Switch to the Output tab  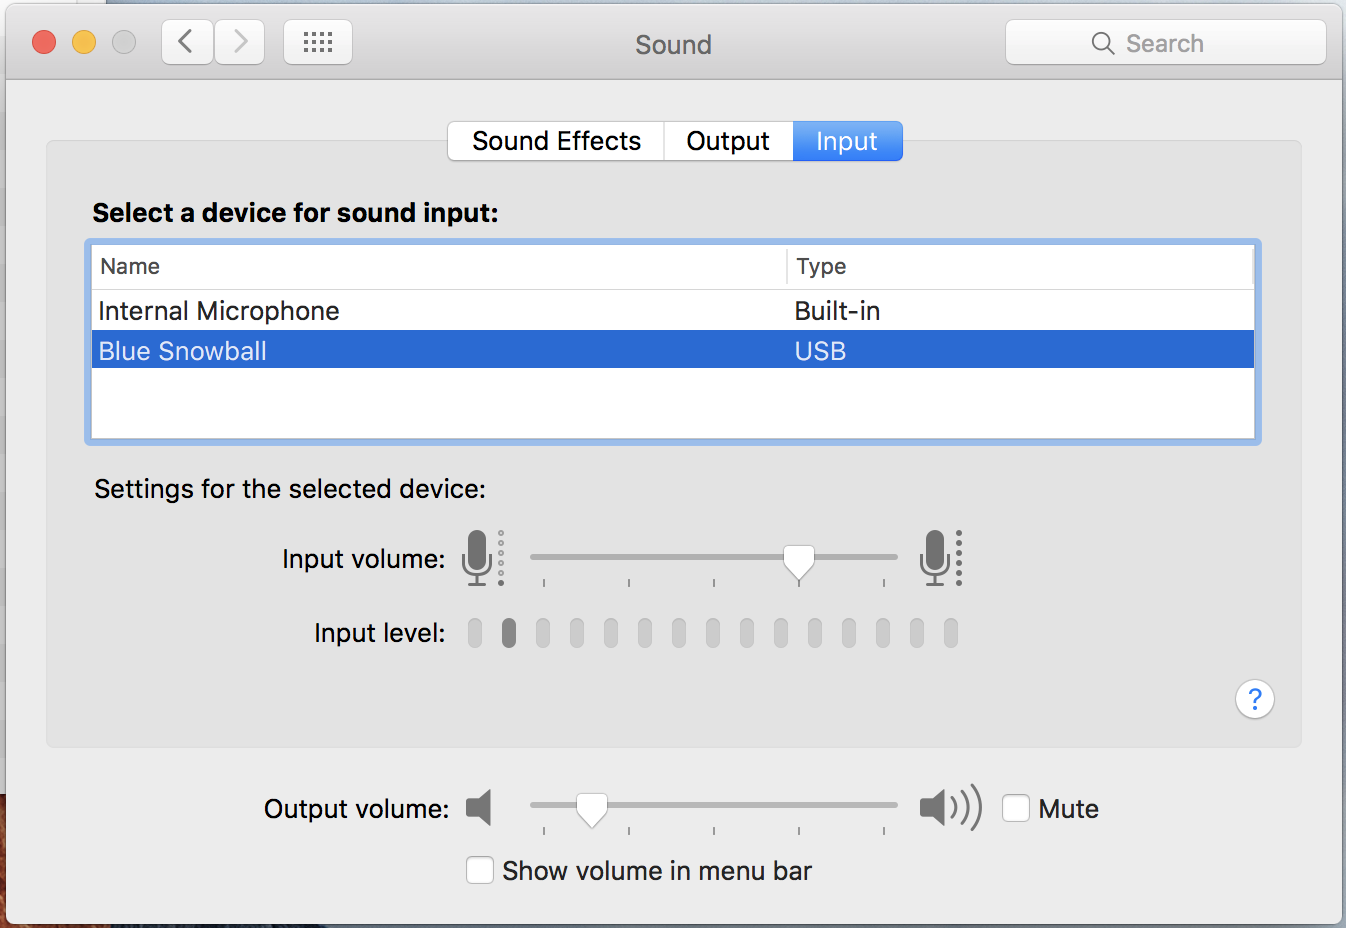coord(728,141)
